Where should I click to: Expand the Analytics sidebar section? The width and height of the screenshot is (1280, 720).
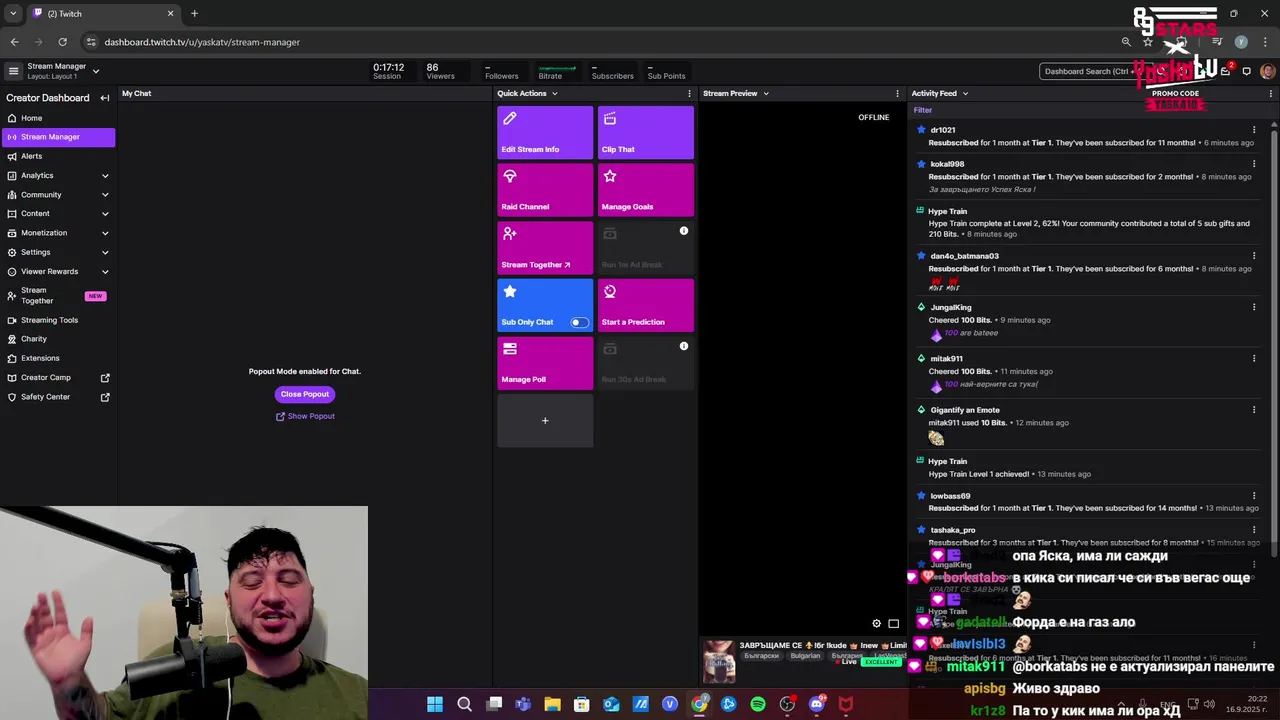105,176
